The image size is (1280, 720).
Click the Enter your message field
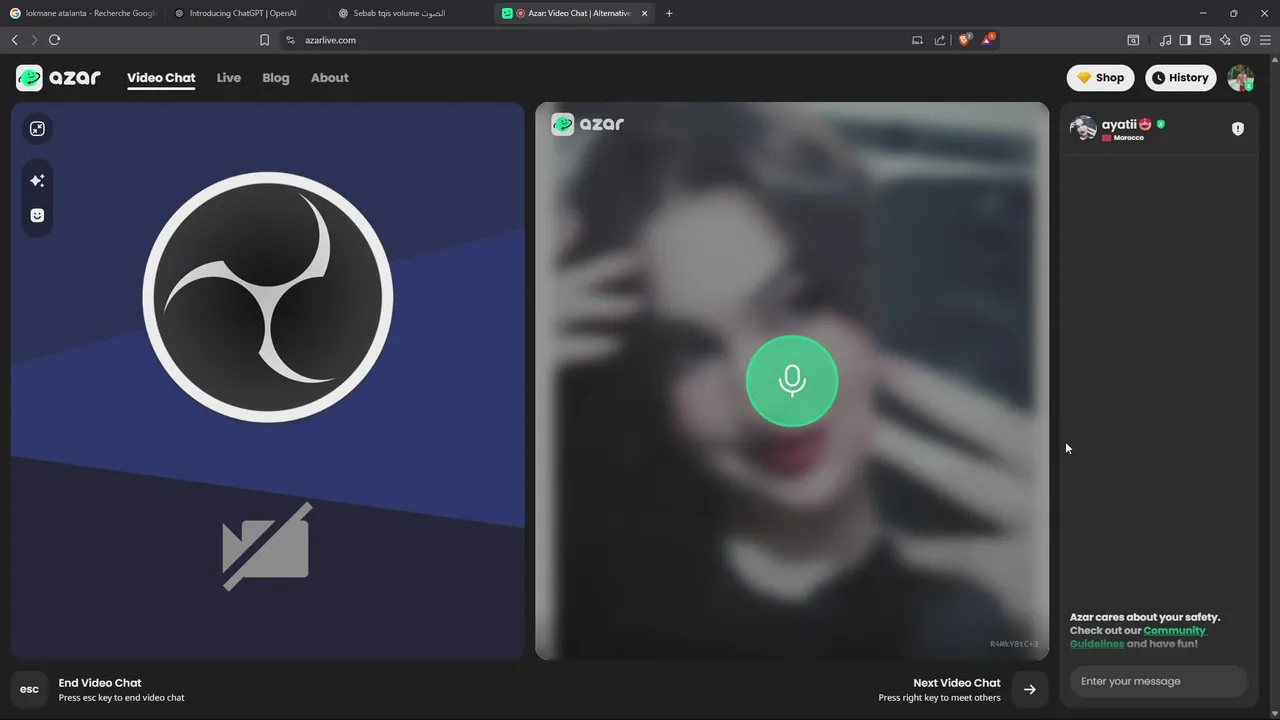(1159, 681)
